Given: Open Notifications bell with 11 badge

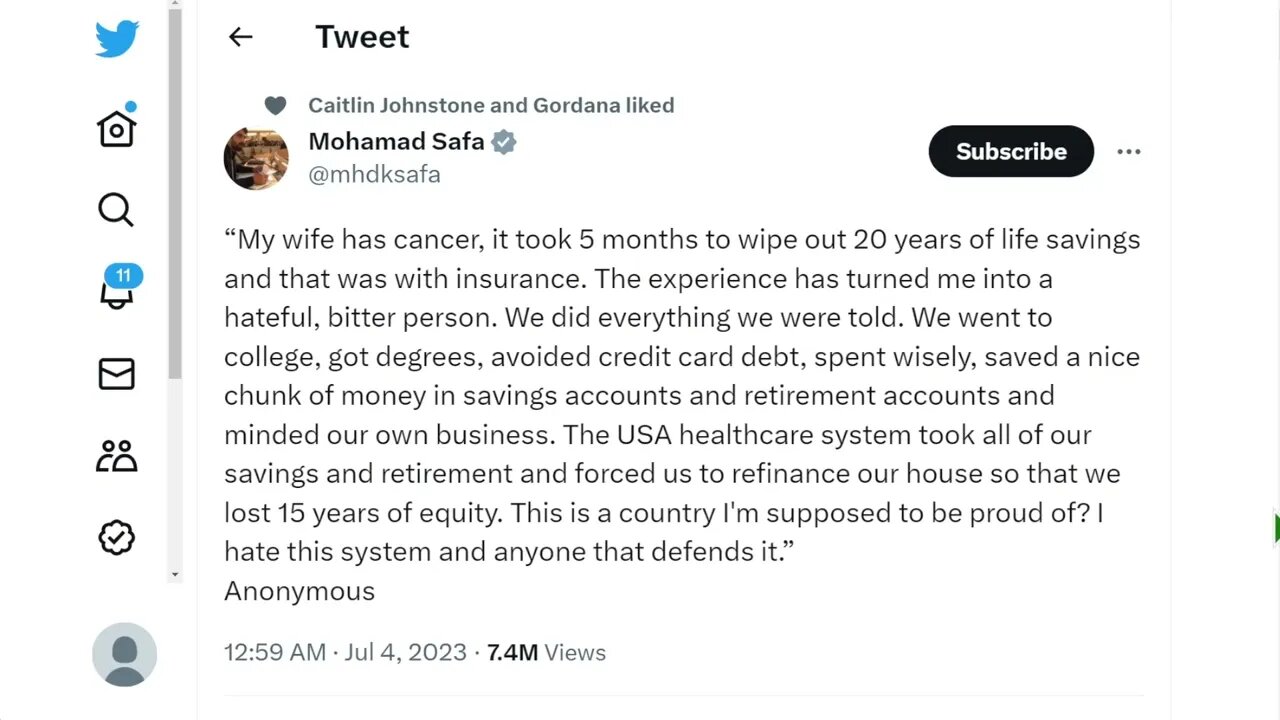Looking at the screenshot, I should pos(117,290).
